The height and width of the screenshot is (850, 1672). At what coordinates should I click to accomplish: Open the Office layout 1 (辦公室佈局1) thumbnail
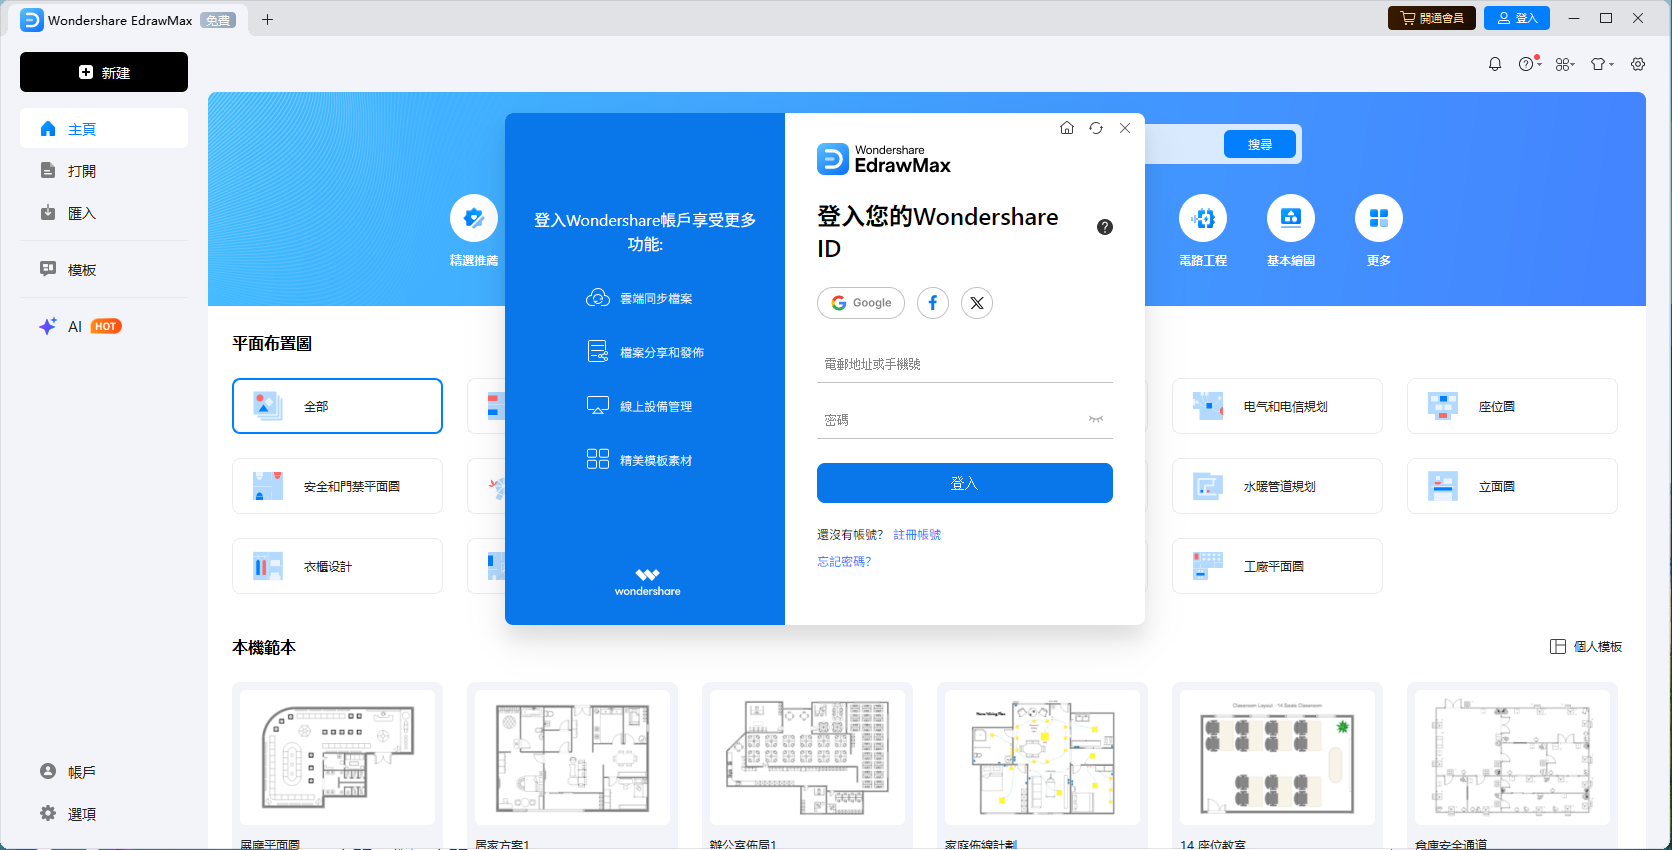[807, 757]
